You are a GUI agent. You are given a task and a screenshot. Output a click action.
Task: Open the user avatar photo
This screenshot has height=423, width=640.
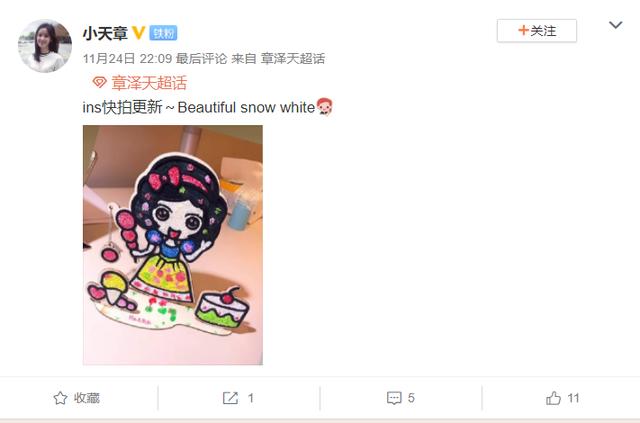click(x=45, y=46)
